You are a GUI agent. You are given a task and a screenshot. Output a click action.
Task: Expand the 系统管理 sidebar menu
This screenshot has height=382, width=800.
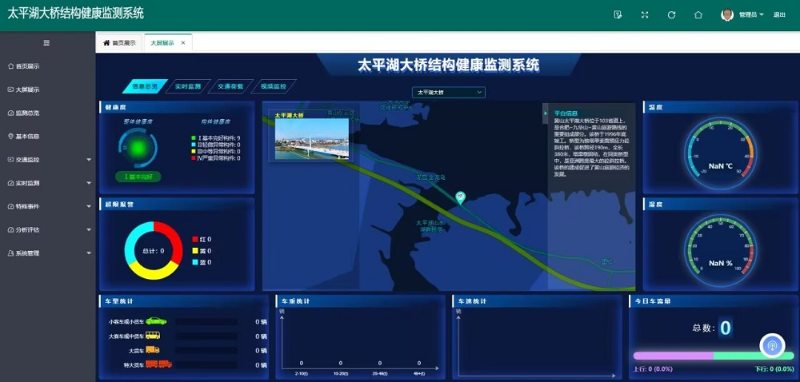[x=48, y=253]
